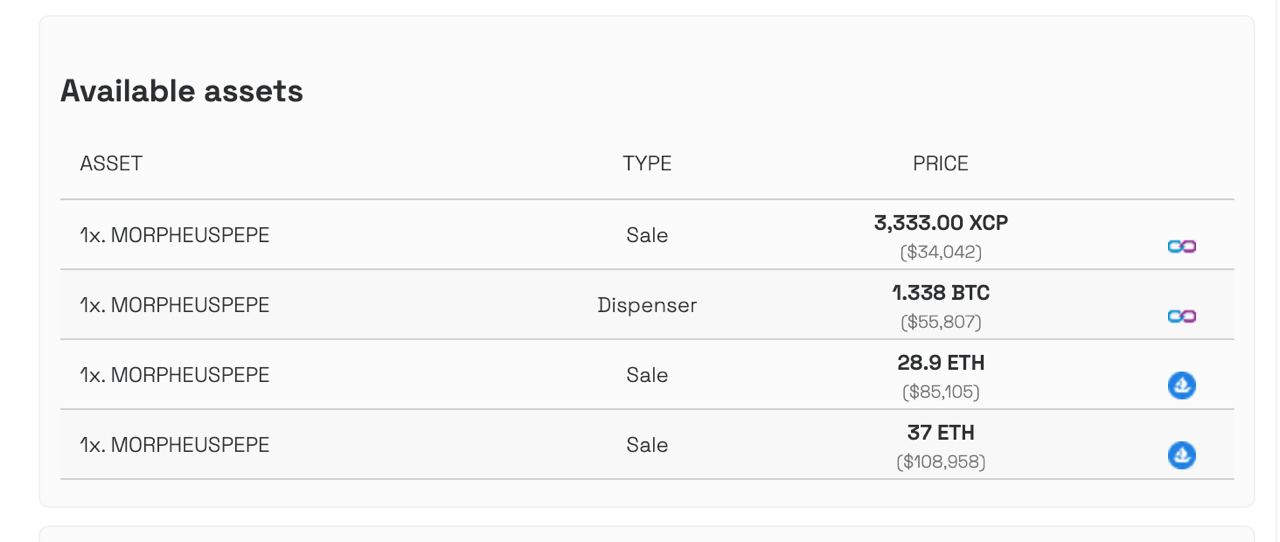Screen dimensions: 1280x542
Task: Click the 3,333.00 XCP price
Action: (941, 223)
